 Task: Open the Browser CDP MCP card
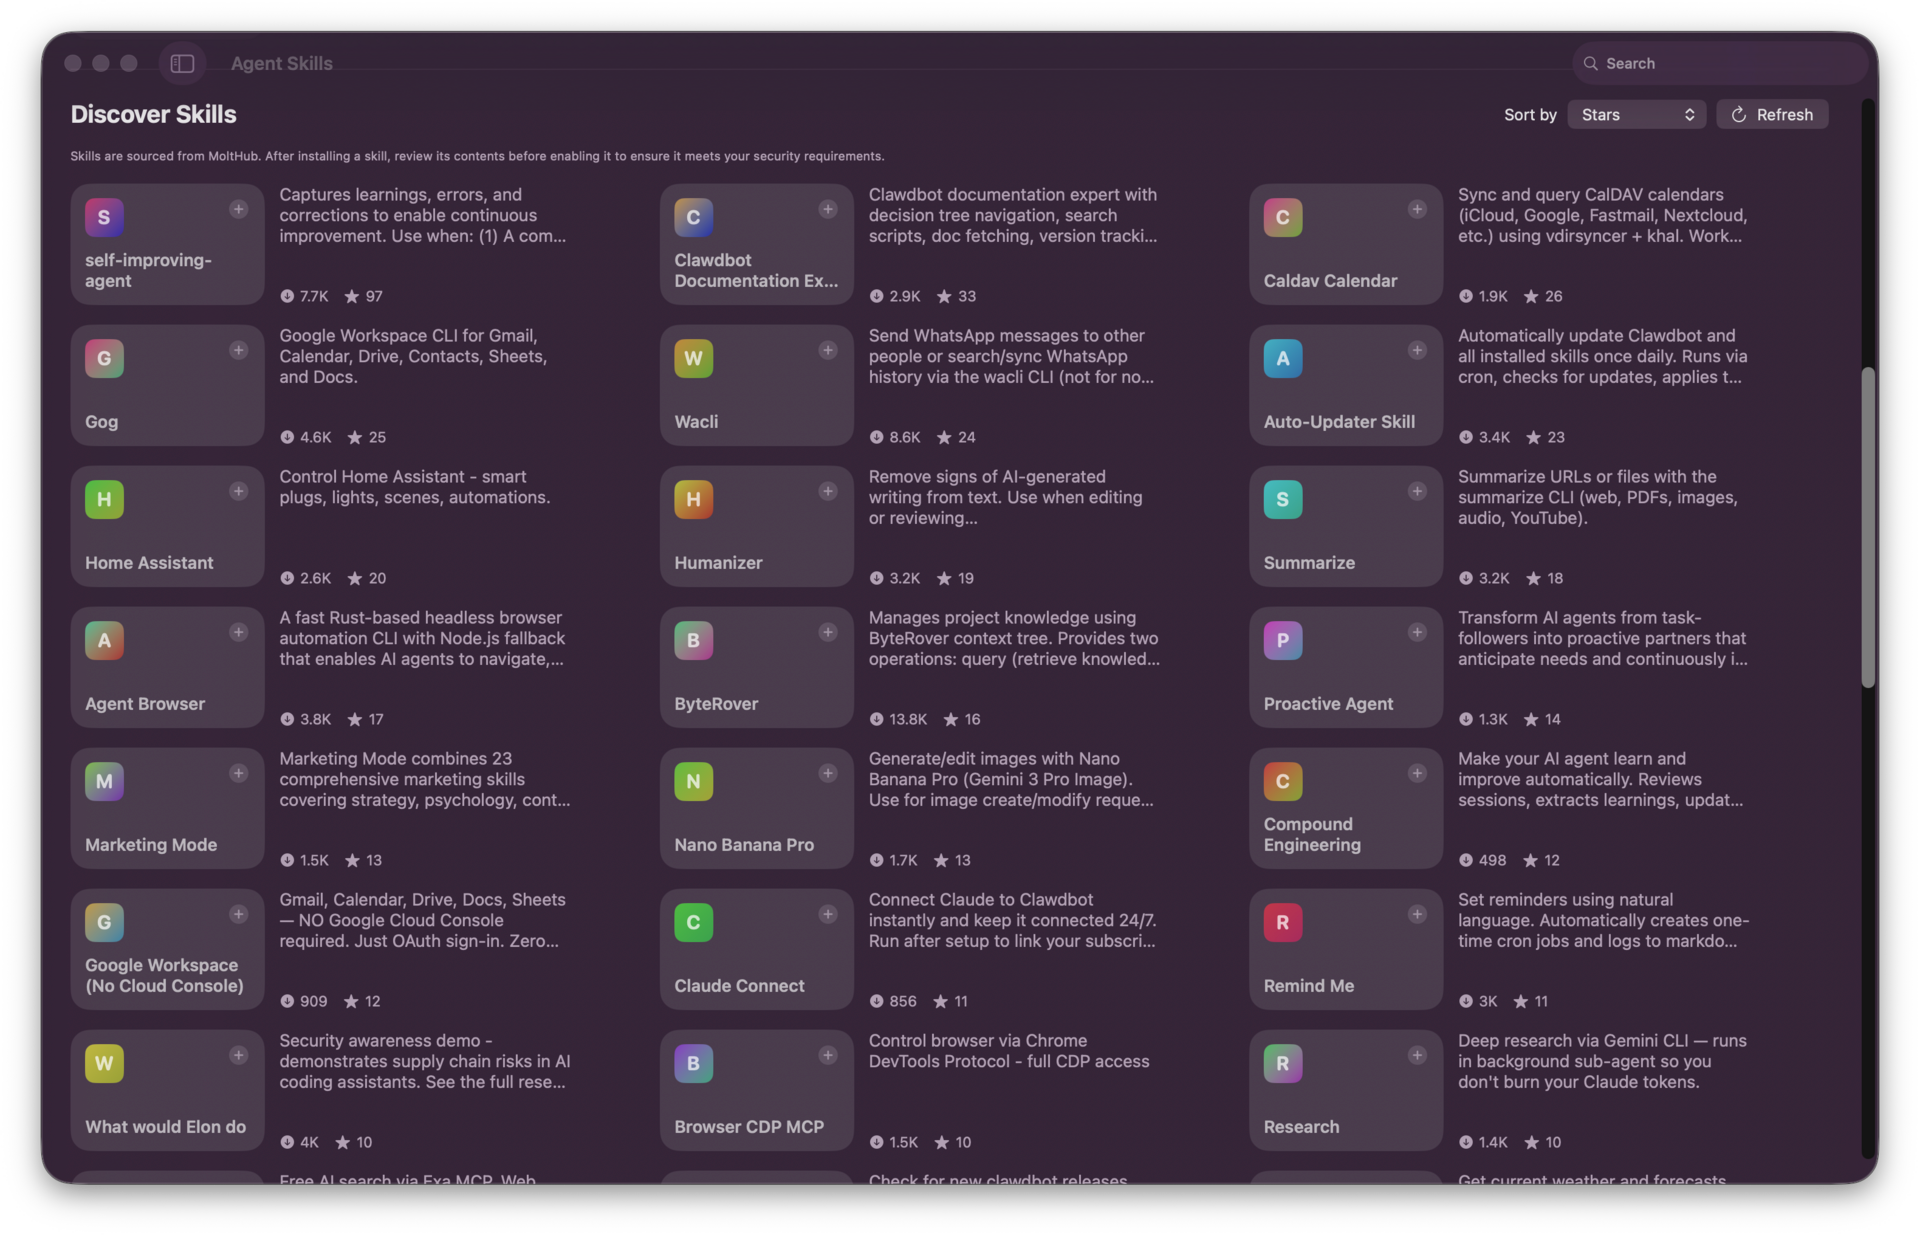coord(756,1090)
